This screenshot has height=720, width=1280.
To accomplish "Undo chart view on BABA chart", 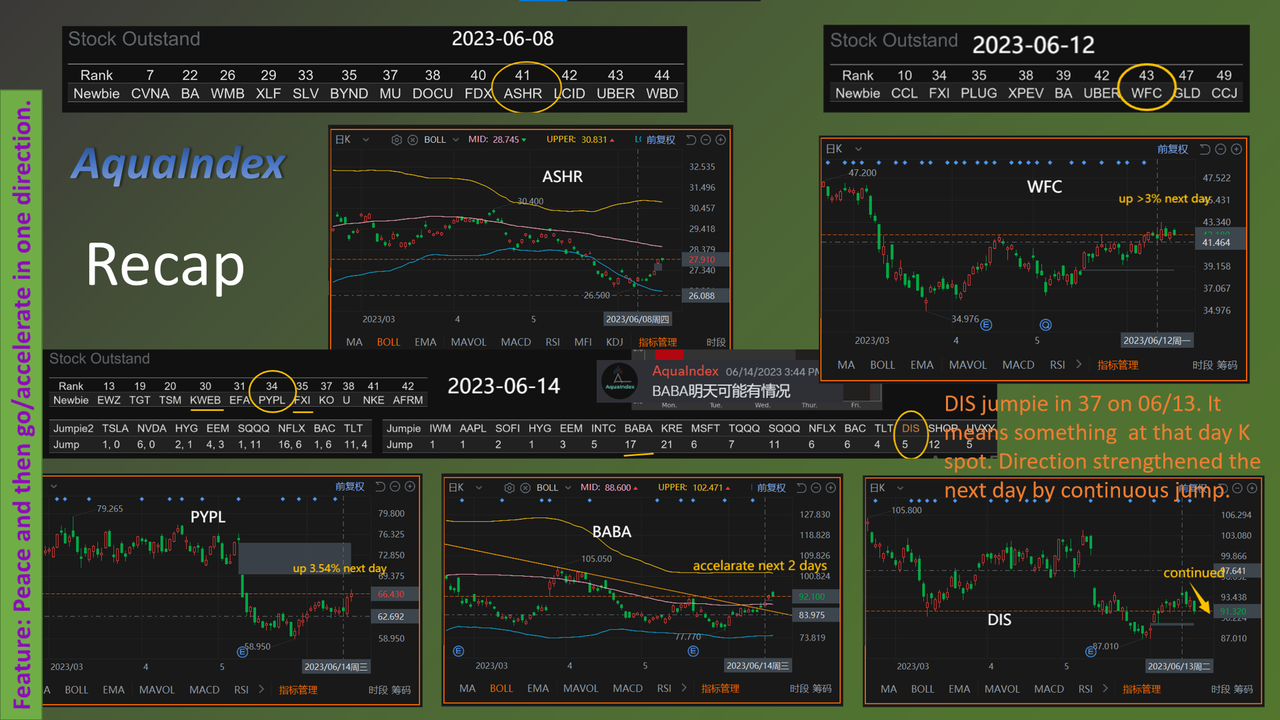I will [802, 488].
